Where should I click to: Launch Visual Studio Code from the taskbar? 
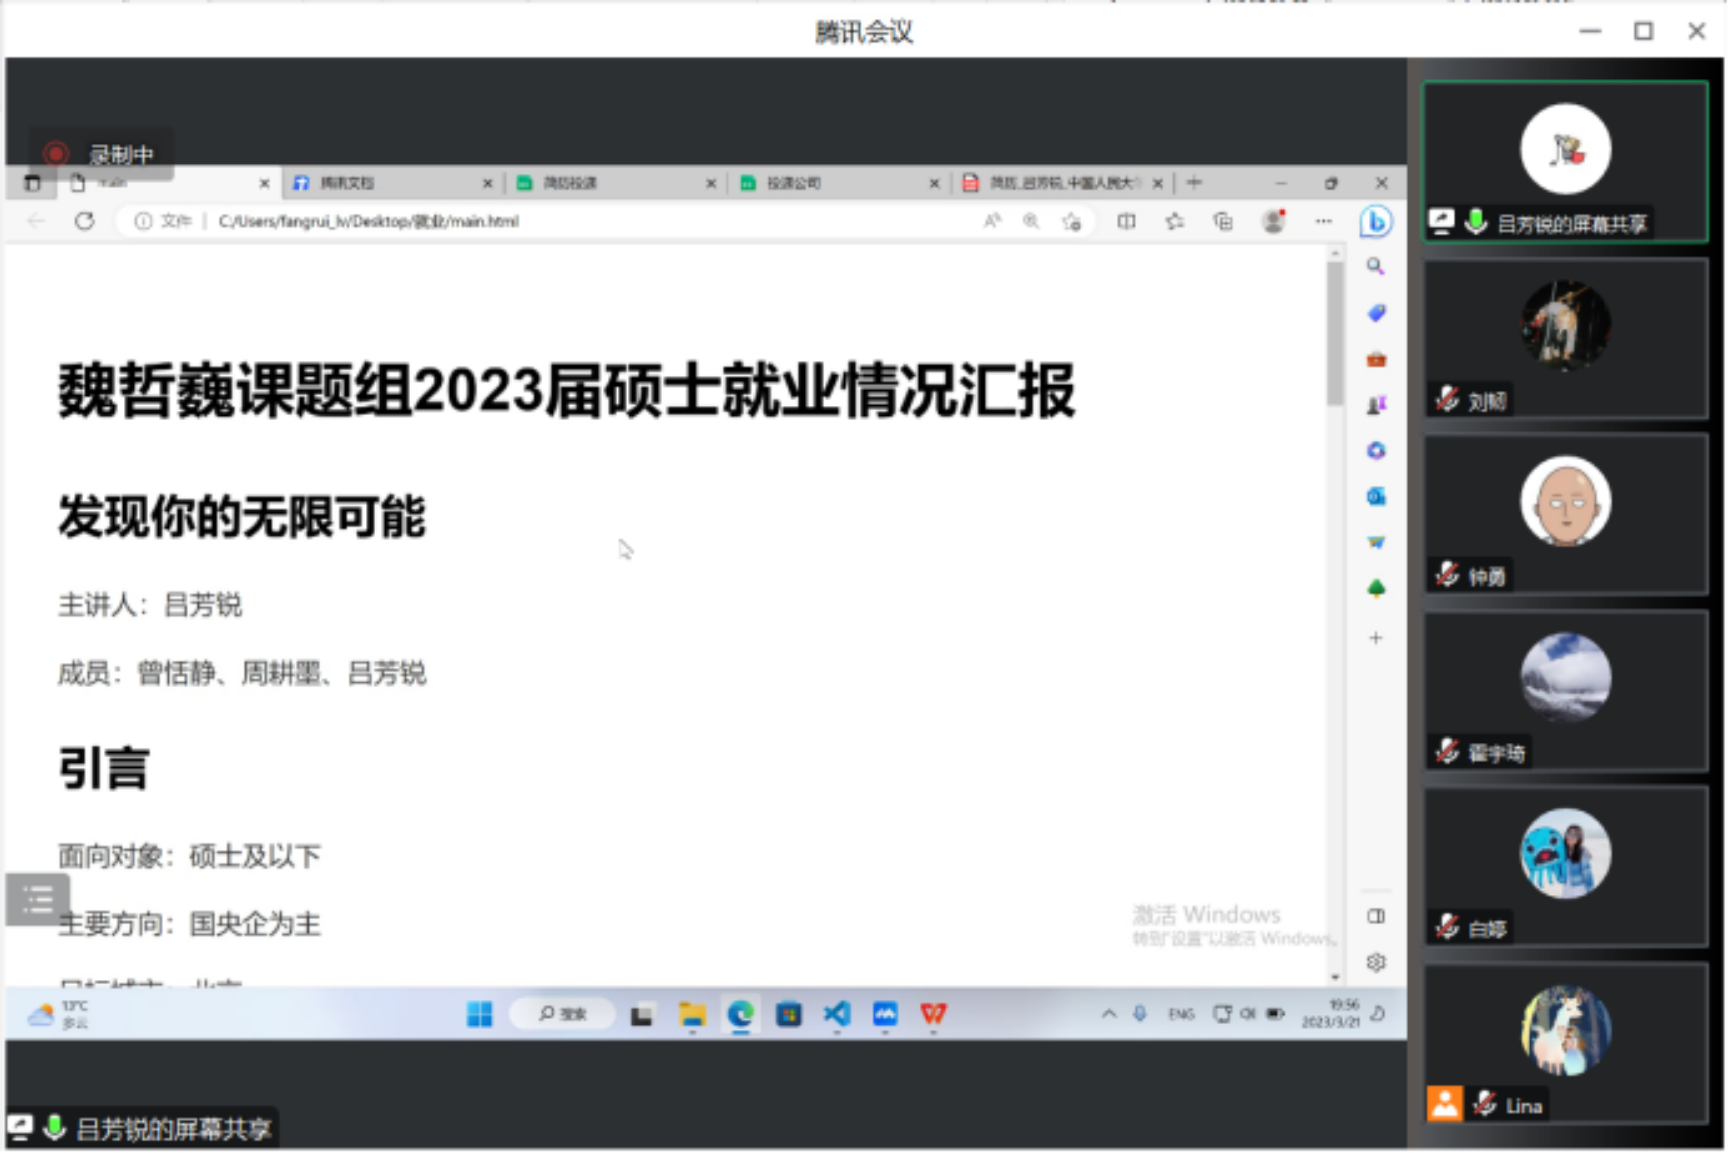click(837, 1014)
